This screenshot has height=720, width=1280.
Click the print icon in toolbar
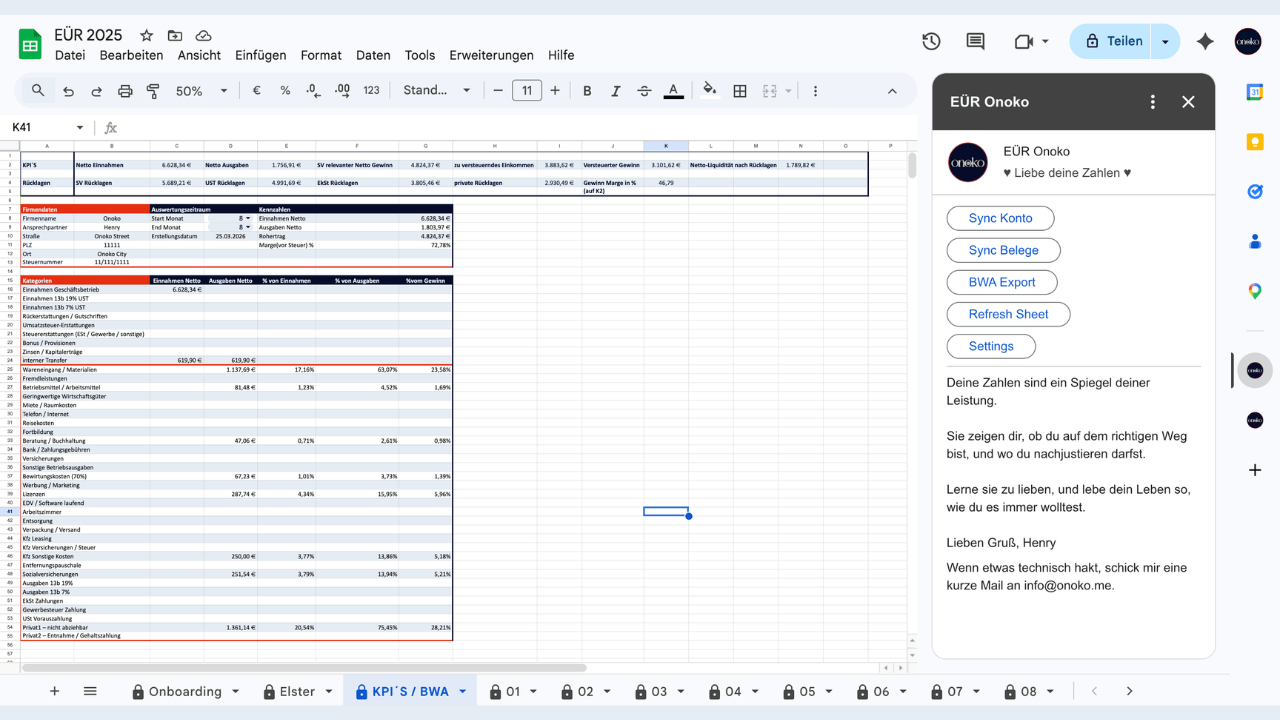(125, 91)
